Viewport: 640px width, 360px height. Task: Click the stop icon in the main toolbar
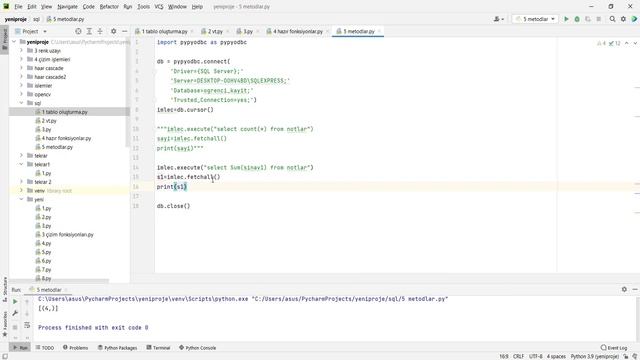[599, 19]
